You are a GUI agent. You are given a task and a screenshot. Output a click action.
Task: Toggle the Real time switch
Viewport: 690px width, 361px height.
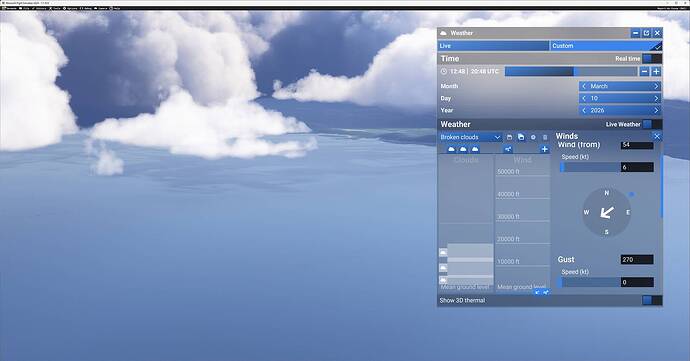tap(652, 59)
